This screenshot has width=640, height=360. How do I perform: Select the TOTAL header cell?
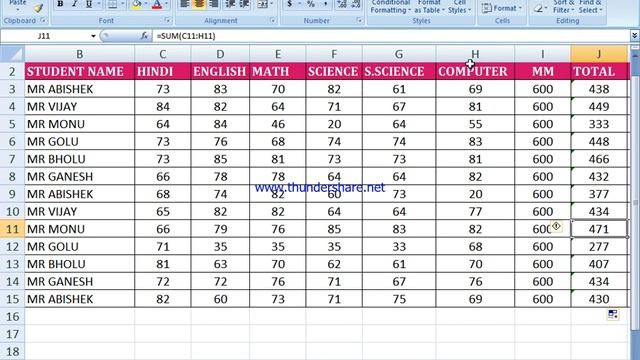coord(599,71)
